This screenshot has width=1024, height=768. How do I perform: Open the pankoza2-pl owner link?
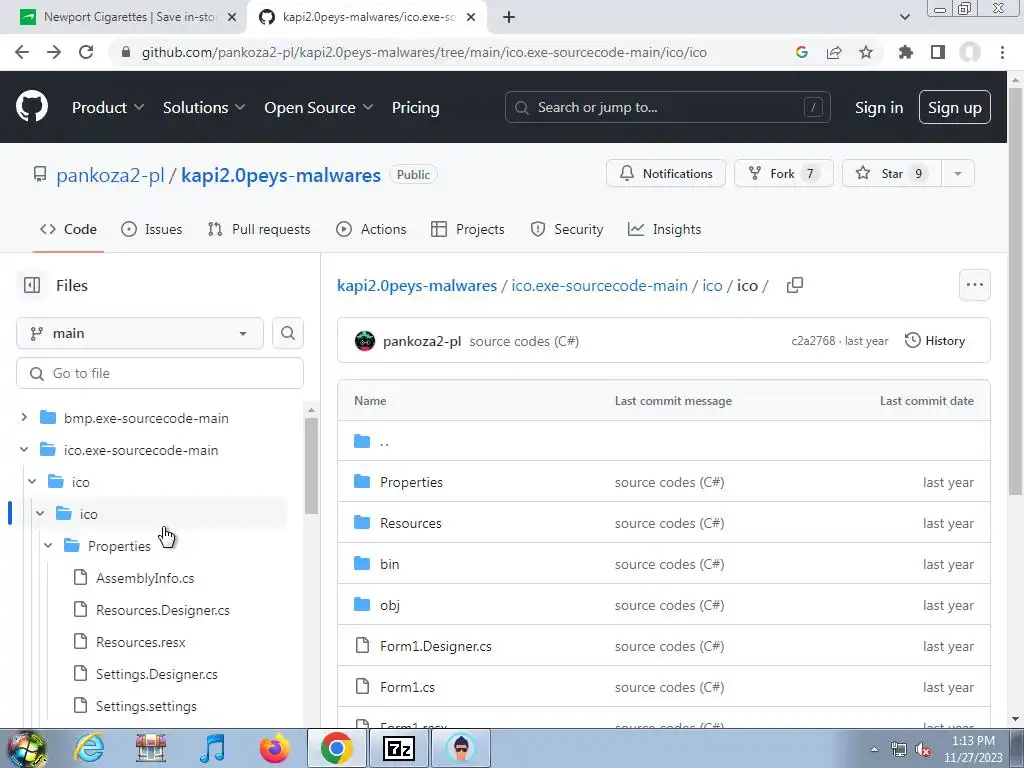(110, 175)
